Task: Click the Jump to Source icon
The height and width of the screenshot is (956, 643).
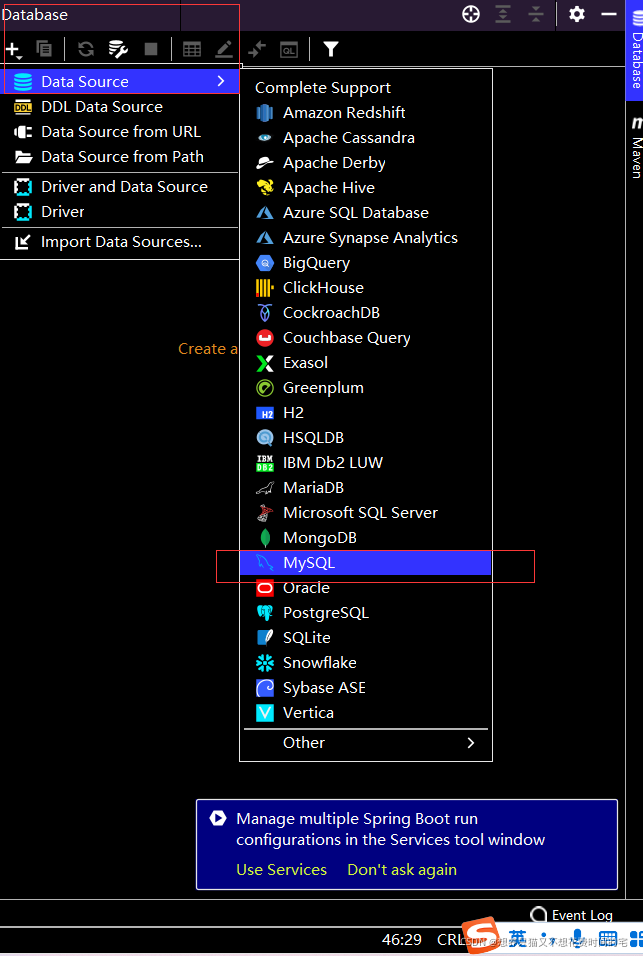Action: (x=257, y=49)
